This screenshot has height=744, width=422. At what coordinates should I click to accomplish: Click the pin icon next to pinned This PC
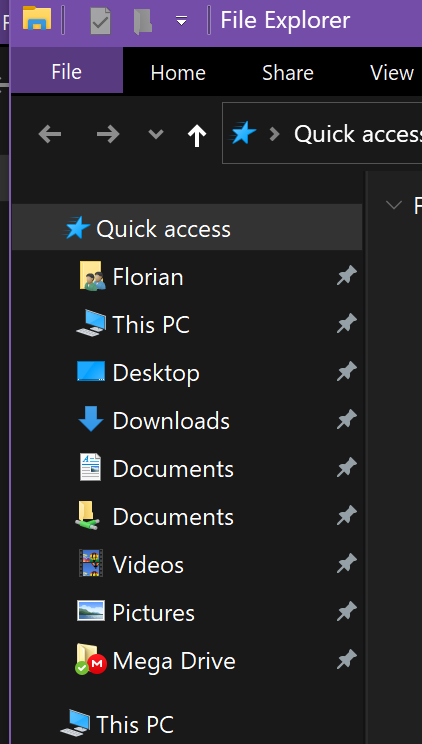click(x=347, y=324)
